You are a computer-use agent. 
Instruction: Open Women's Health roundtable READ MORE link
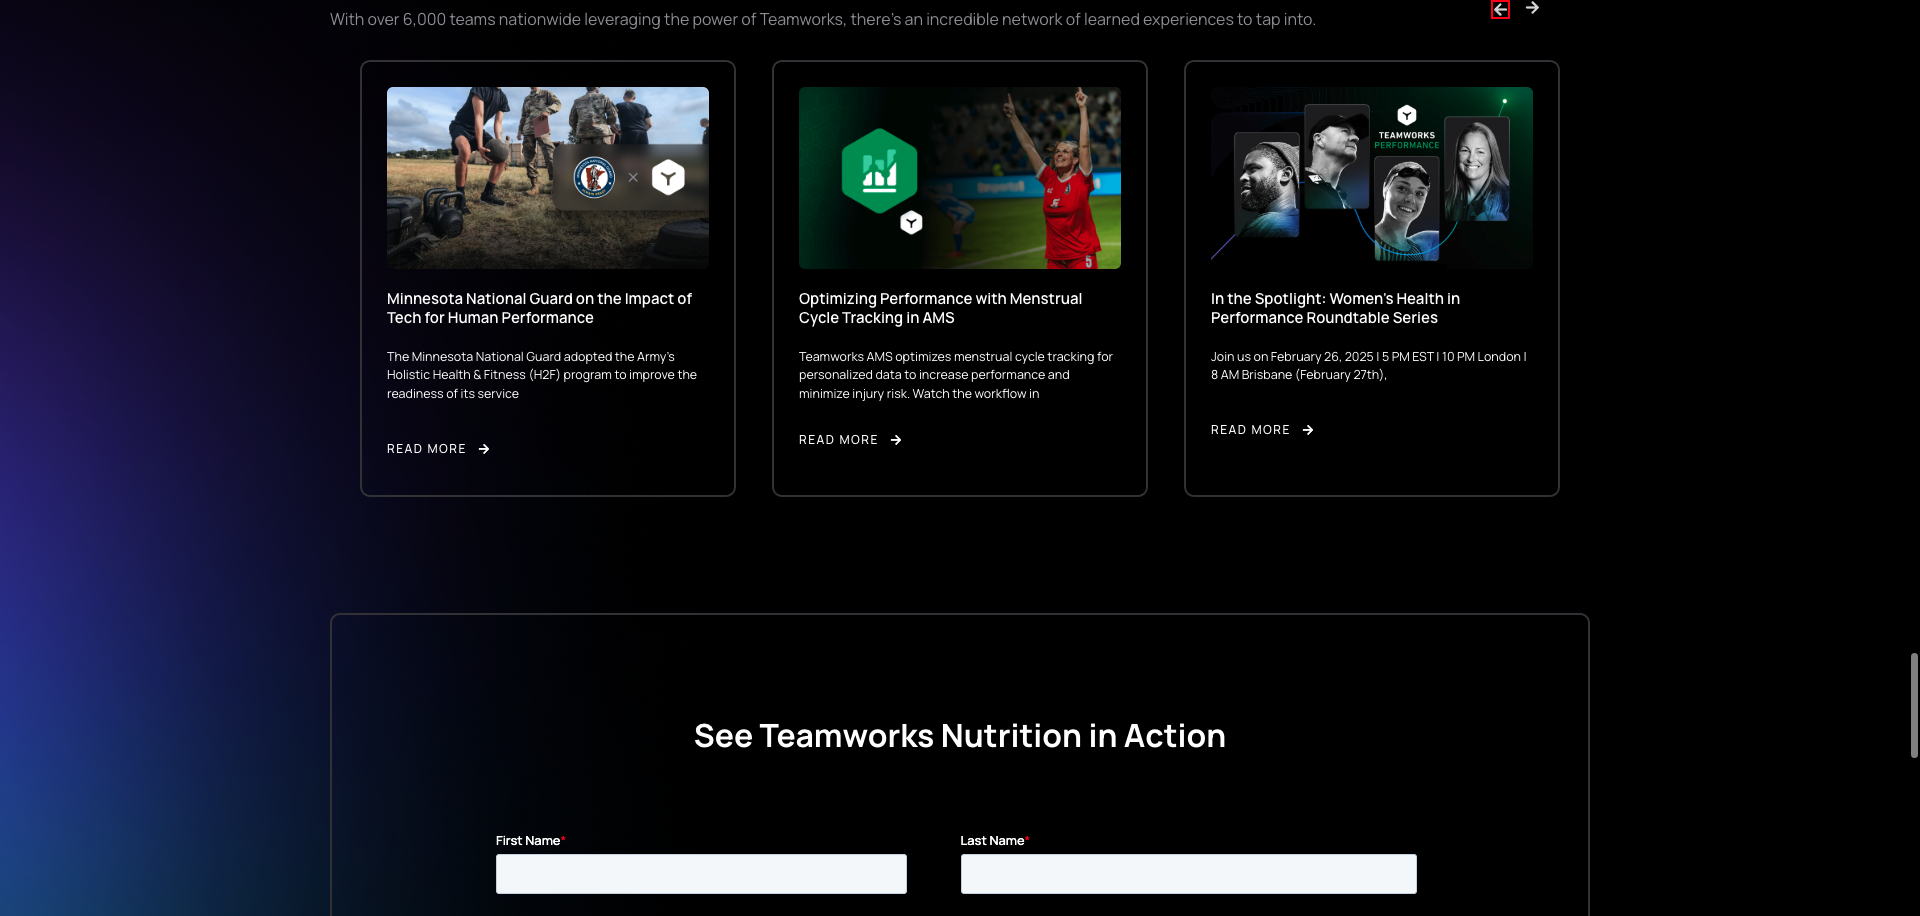tap(1250, 430)
